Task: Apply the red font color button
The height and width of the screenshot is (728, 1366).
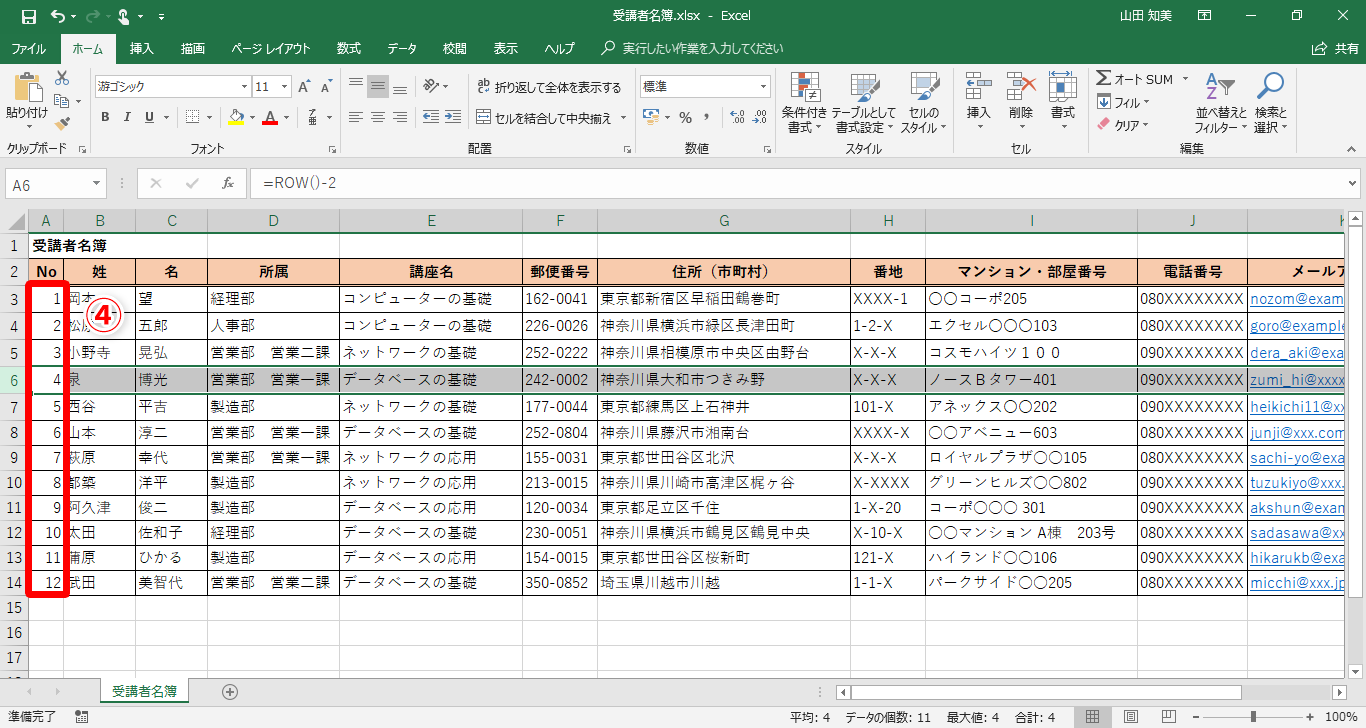Action: (269, 117)
